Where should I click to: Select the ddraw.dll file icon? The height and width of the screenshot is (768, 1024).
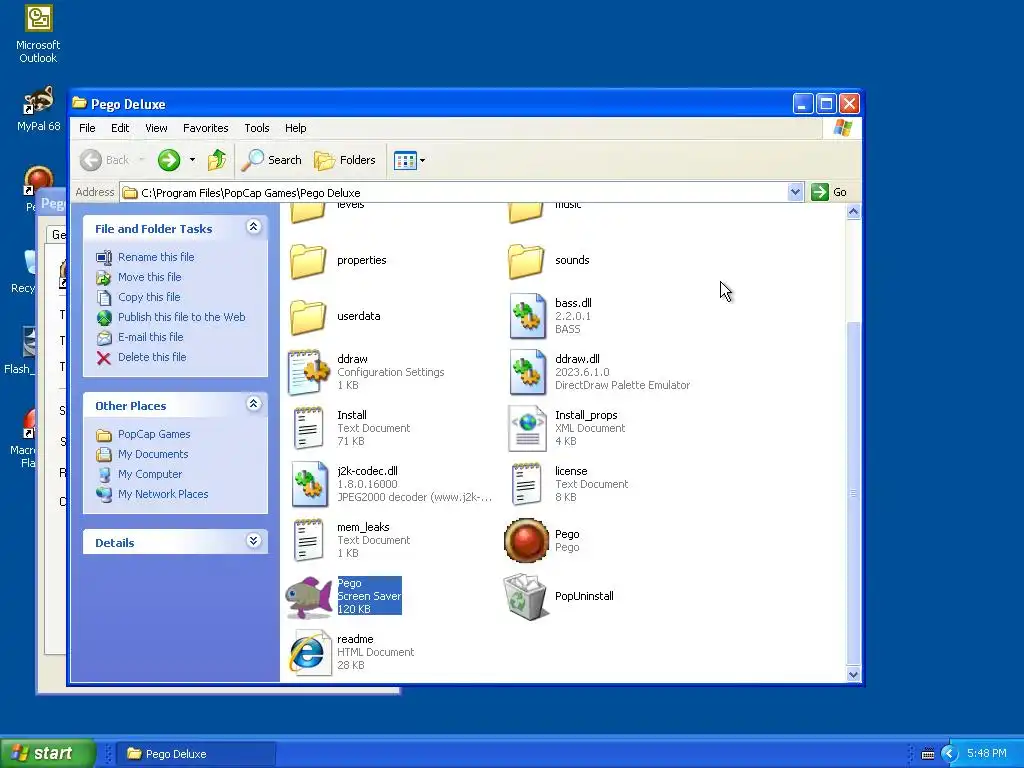click(527, 372)
